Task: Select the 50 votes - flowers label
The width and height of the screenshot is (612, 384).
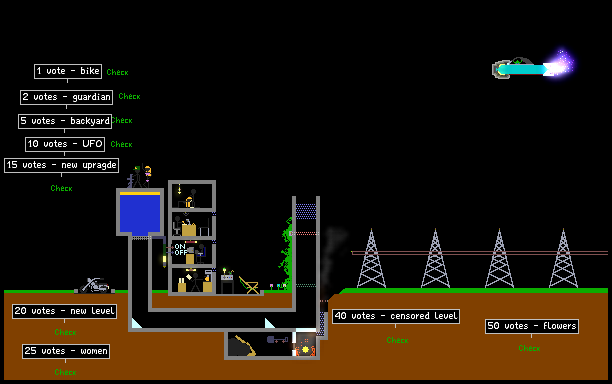Action: [x=532, y=326]
